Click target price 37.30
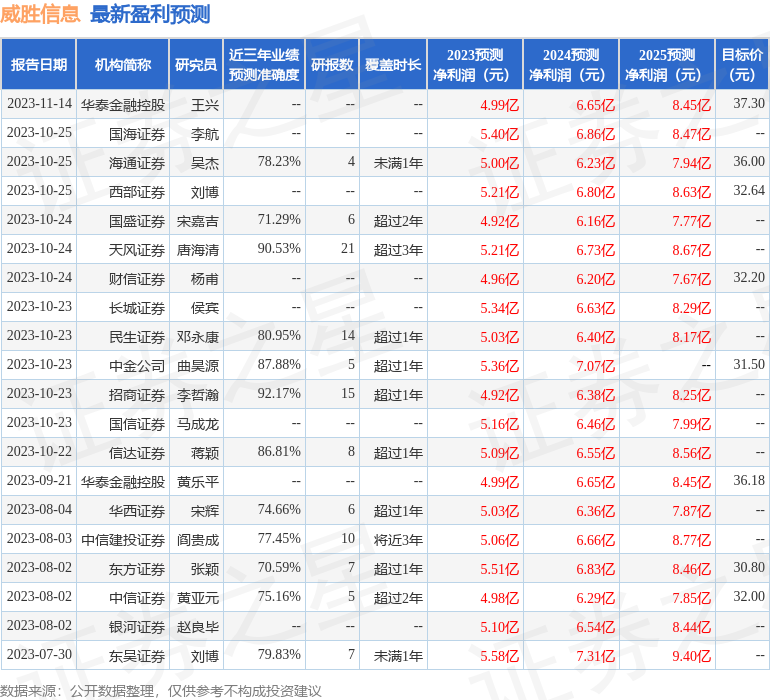 (x=749, y=104)
